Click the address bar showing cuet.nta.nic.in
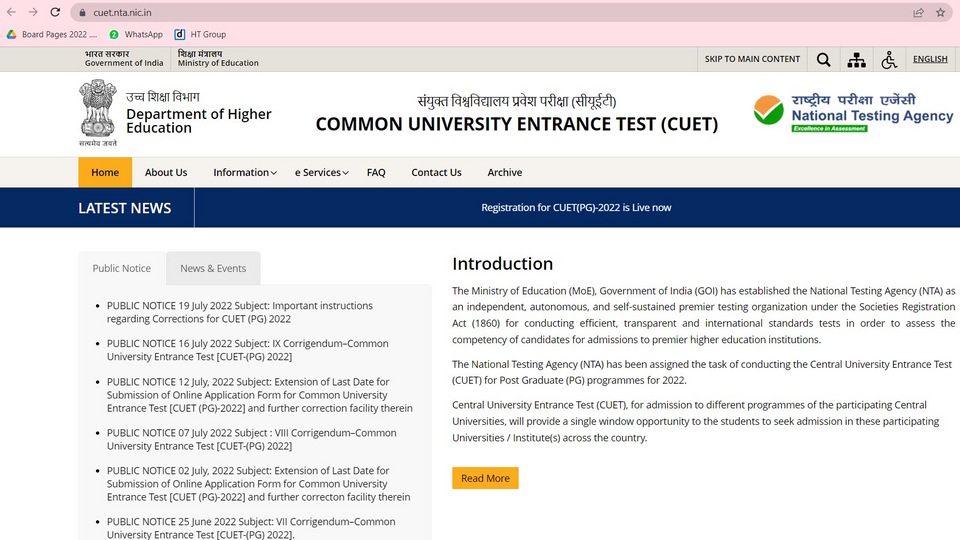The width and height of the screenshot is (960, 540). coord(490,12)
